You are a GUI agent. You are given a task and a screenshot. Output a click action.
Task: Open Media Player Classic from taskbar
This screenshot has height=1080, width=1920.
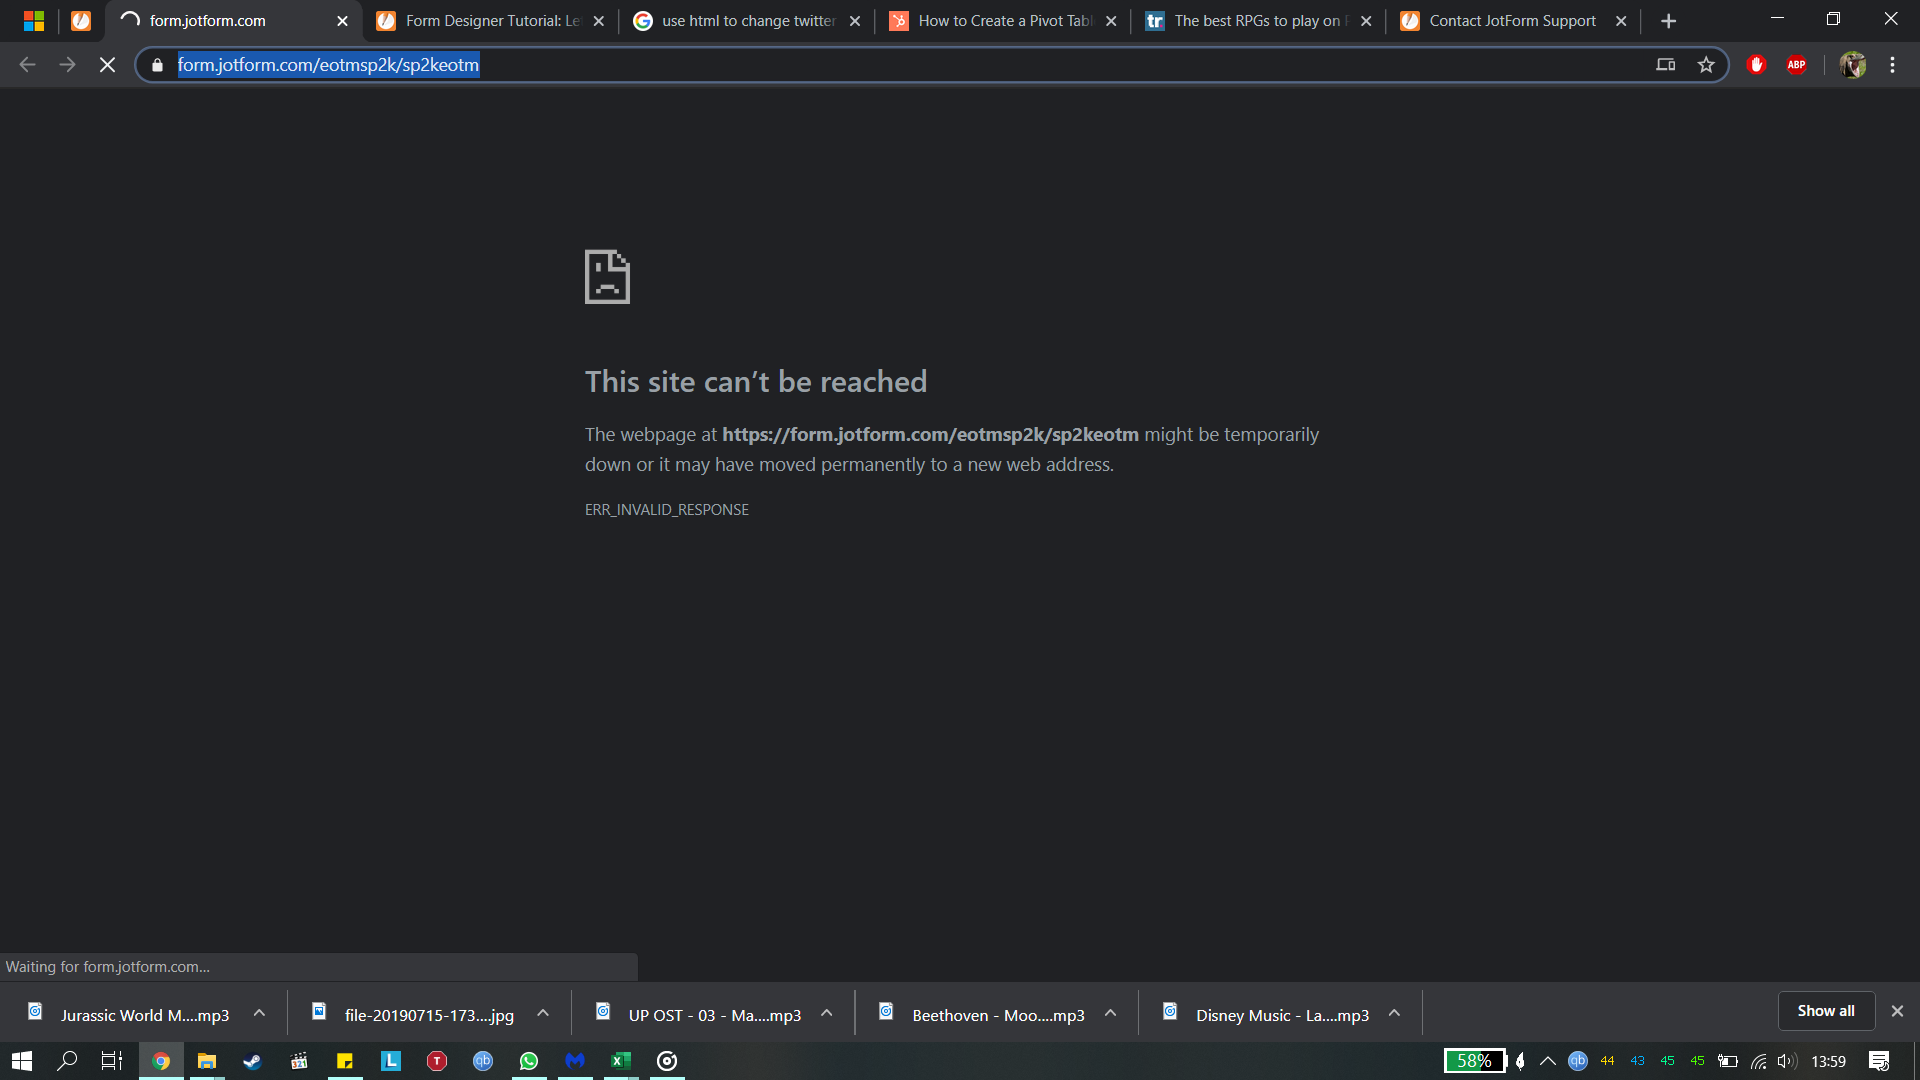pos(299,1061)
